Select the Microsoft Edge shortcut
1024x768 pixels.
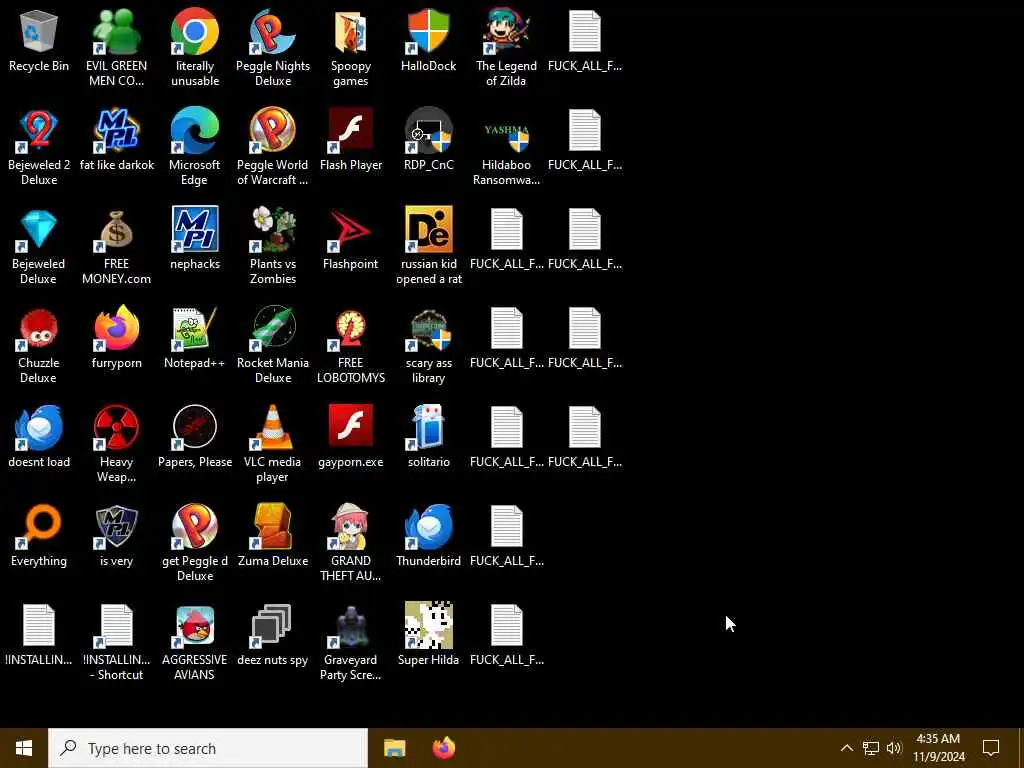pyautogui.click(x=195, y=147)
